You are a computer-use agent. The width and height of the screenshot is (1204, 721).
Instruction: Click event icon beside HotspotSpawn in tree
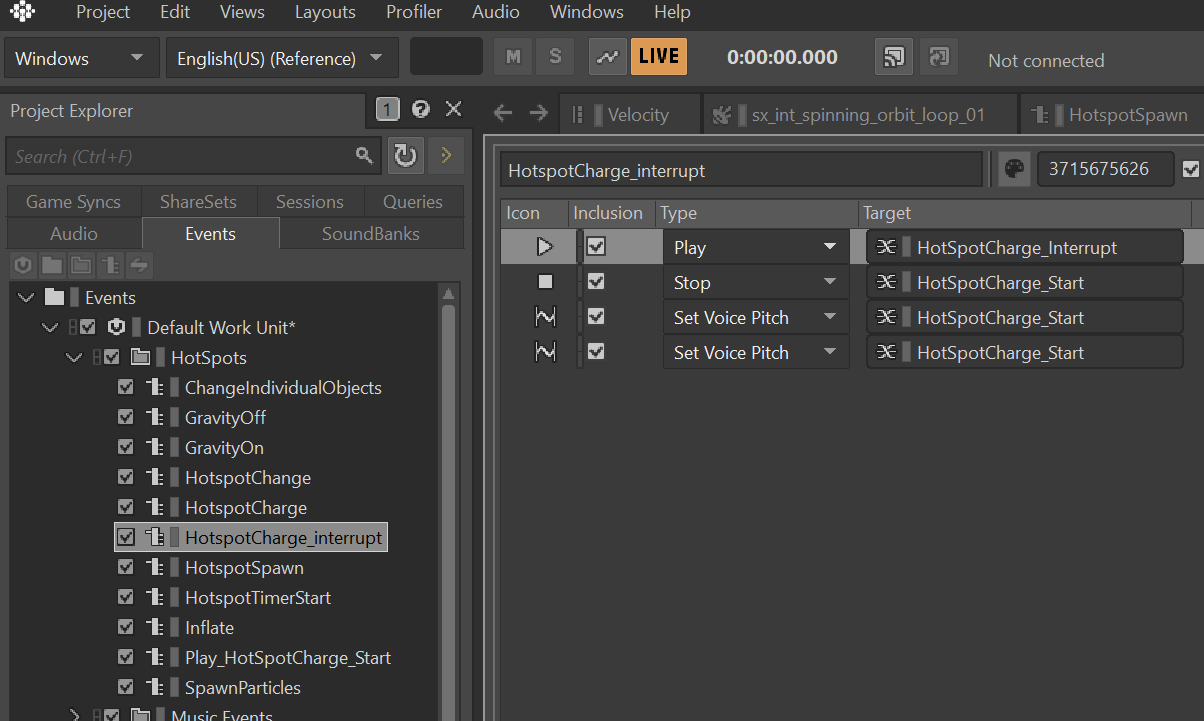pyautogui.click(x=155, y=567)
